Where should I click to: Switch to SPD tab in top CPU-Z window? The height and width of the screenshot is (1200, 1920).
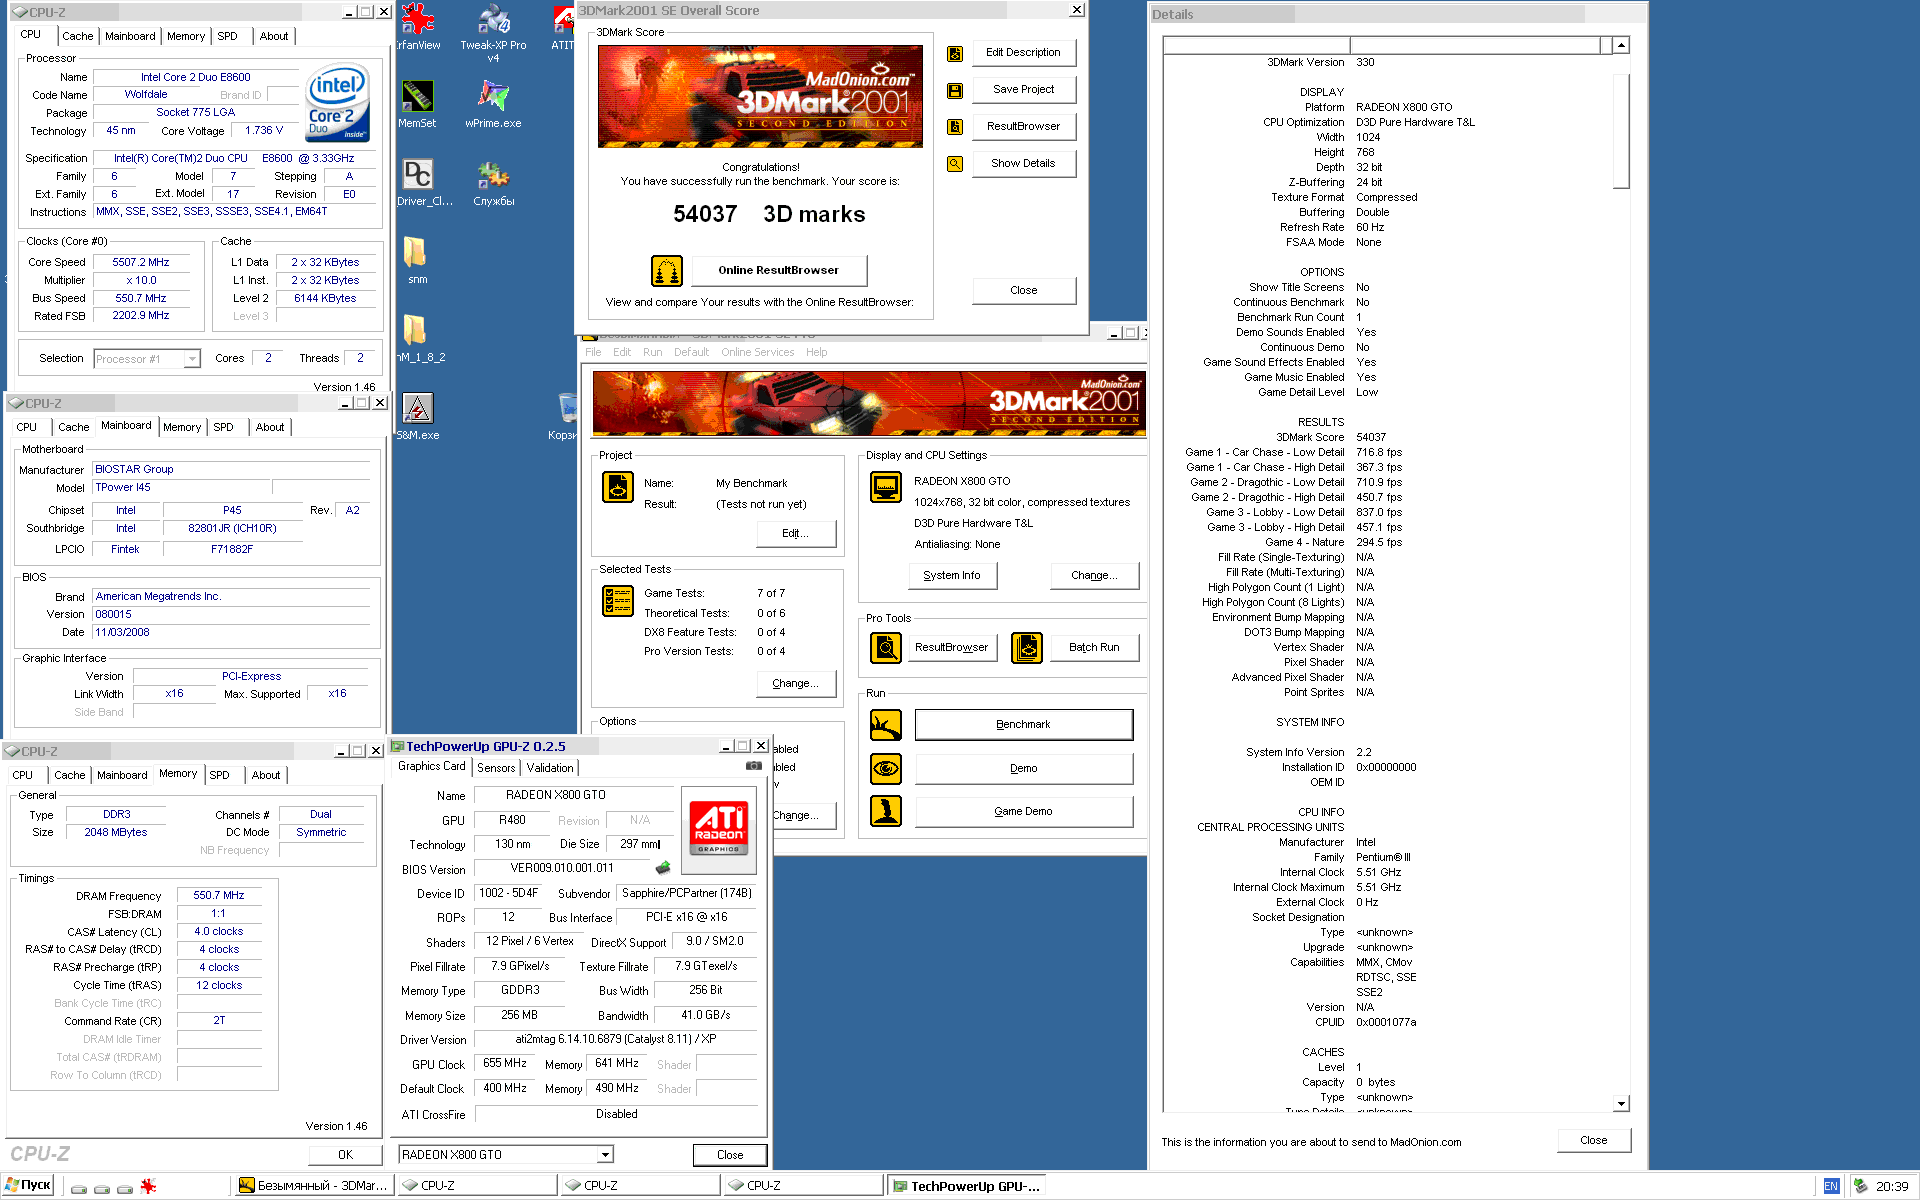pos(227,36)
